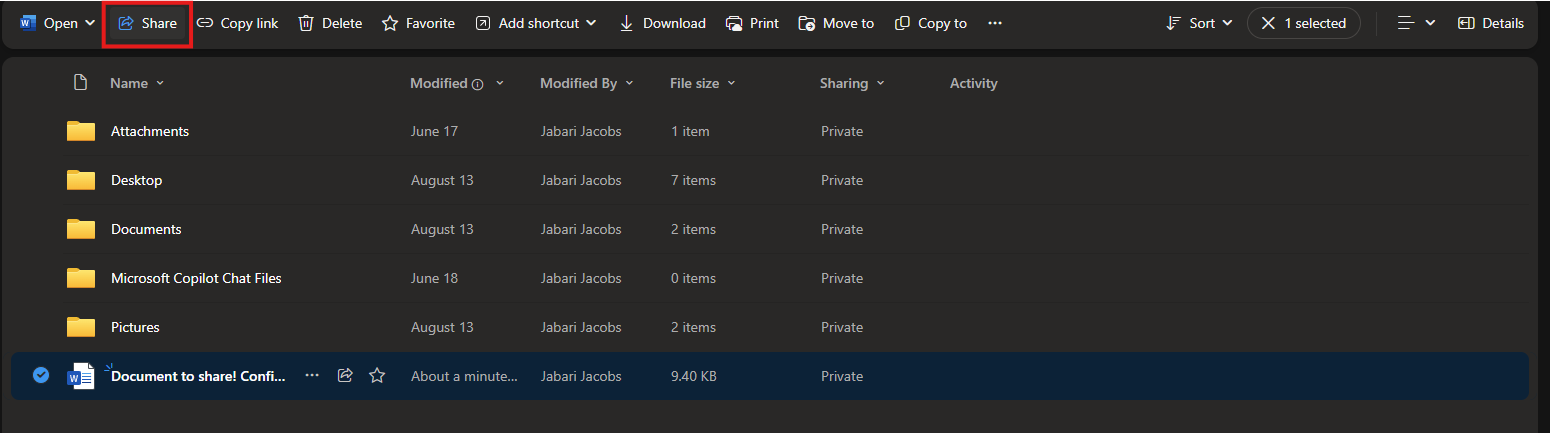Print the selected document

(x=752, y=23)
